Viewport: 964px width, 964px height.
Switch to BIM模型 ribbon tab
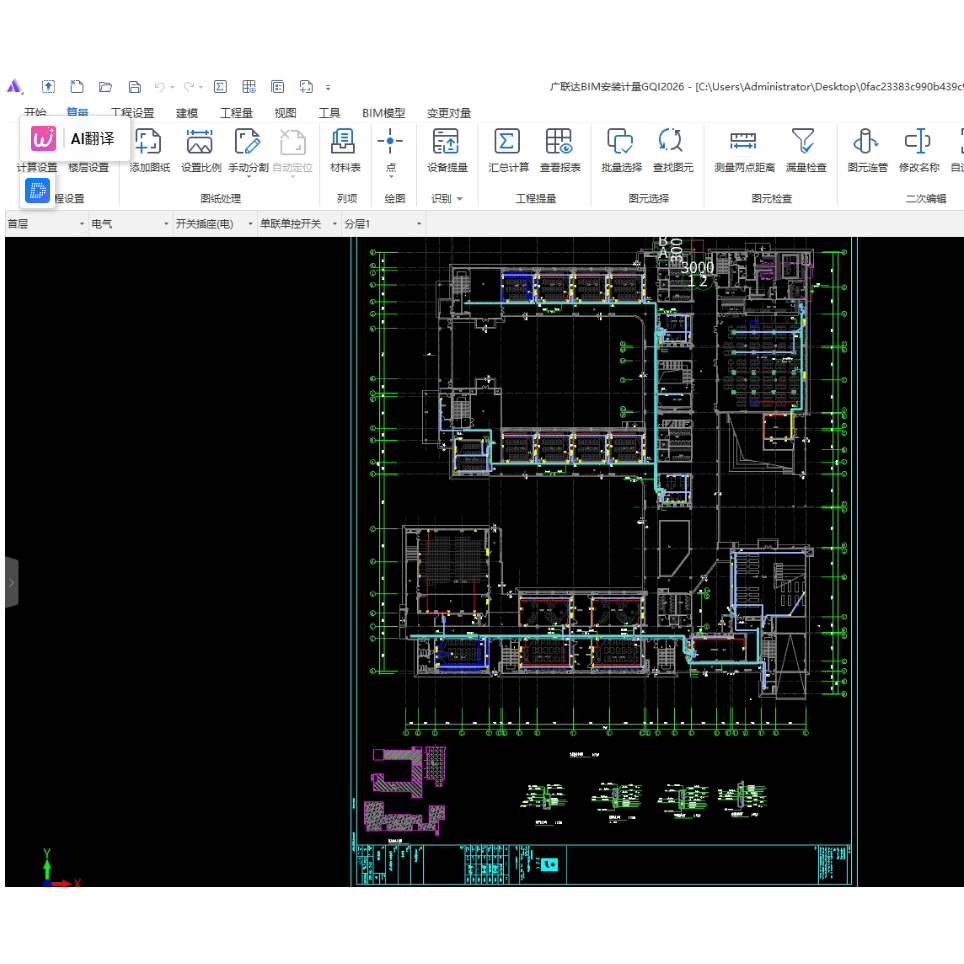[x=384, y=113]
